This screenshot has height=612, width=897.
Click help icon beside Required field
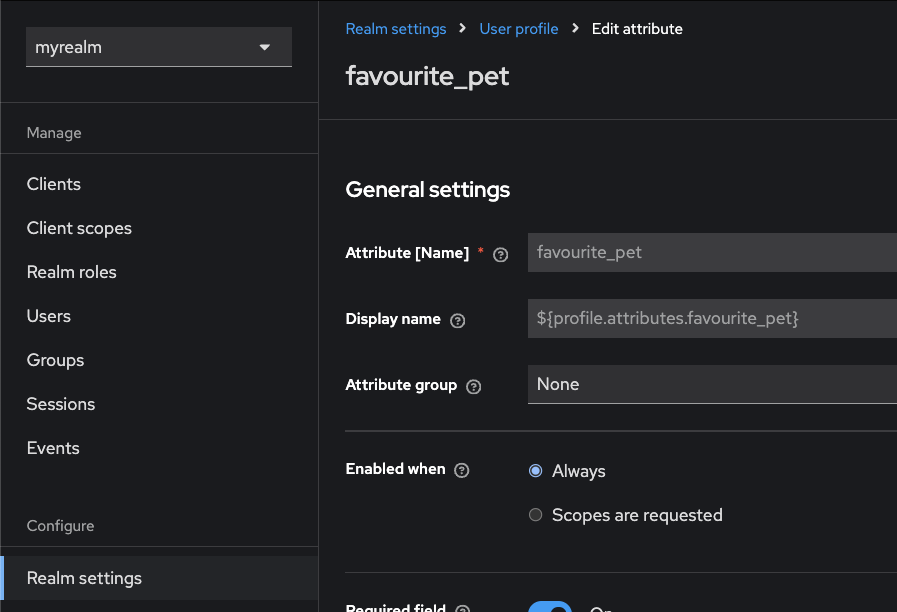[462, 609]
